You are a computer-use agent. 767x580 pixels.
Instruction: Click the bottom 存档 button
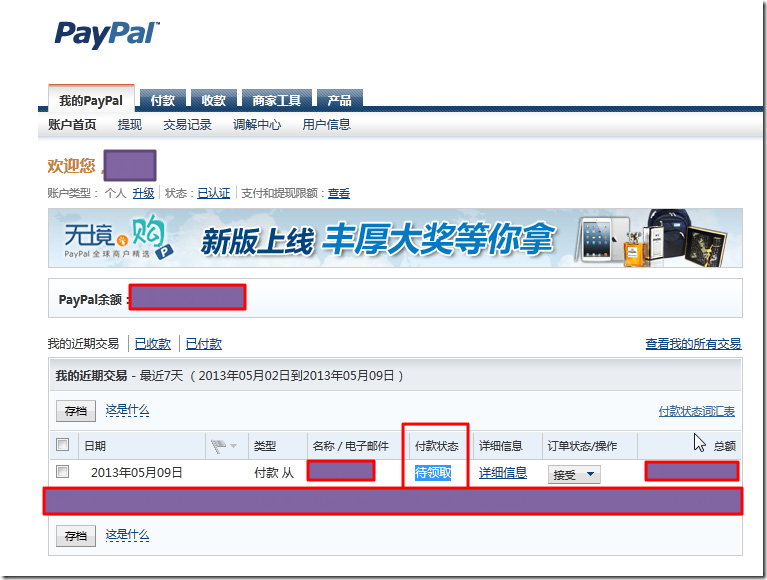(76, 536)
